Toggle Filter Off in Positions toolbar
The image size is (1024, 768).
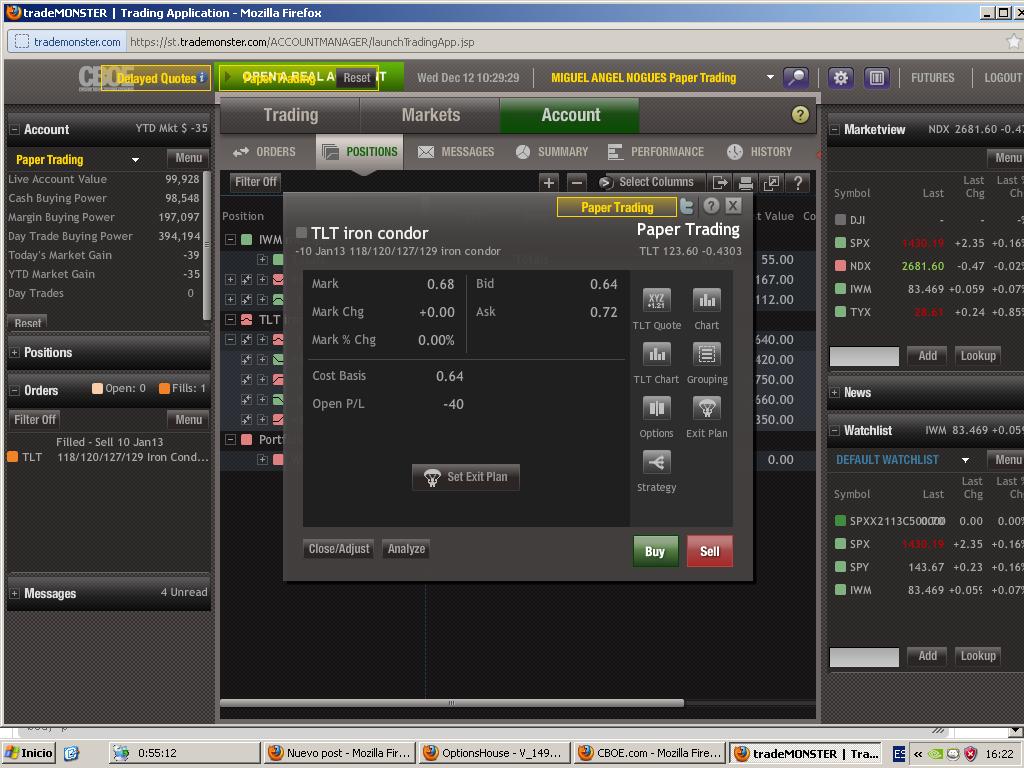click(255, 182)
